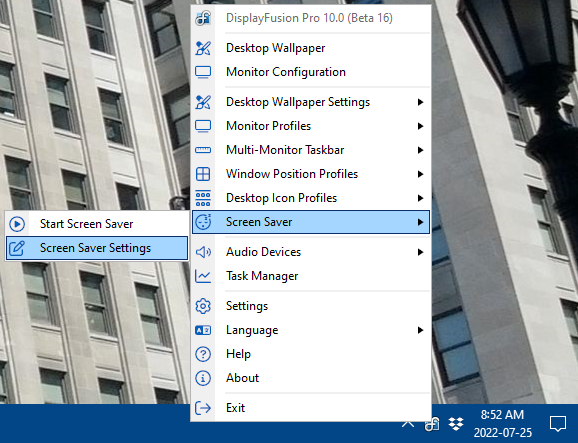Click the Window Position Profiles grid icon
This screenshot has height=443, width=578.
[x=203, y=174]
